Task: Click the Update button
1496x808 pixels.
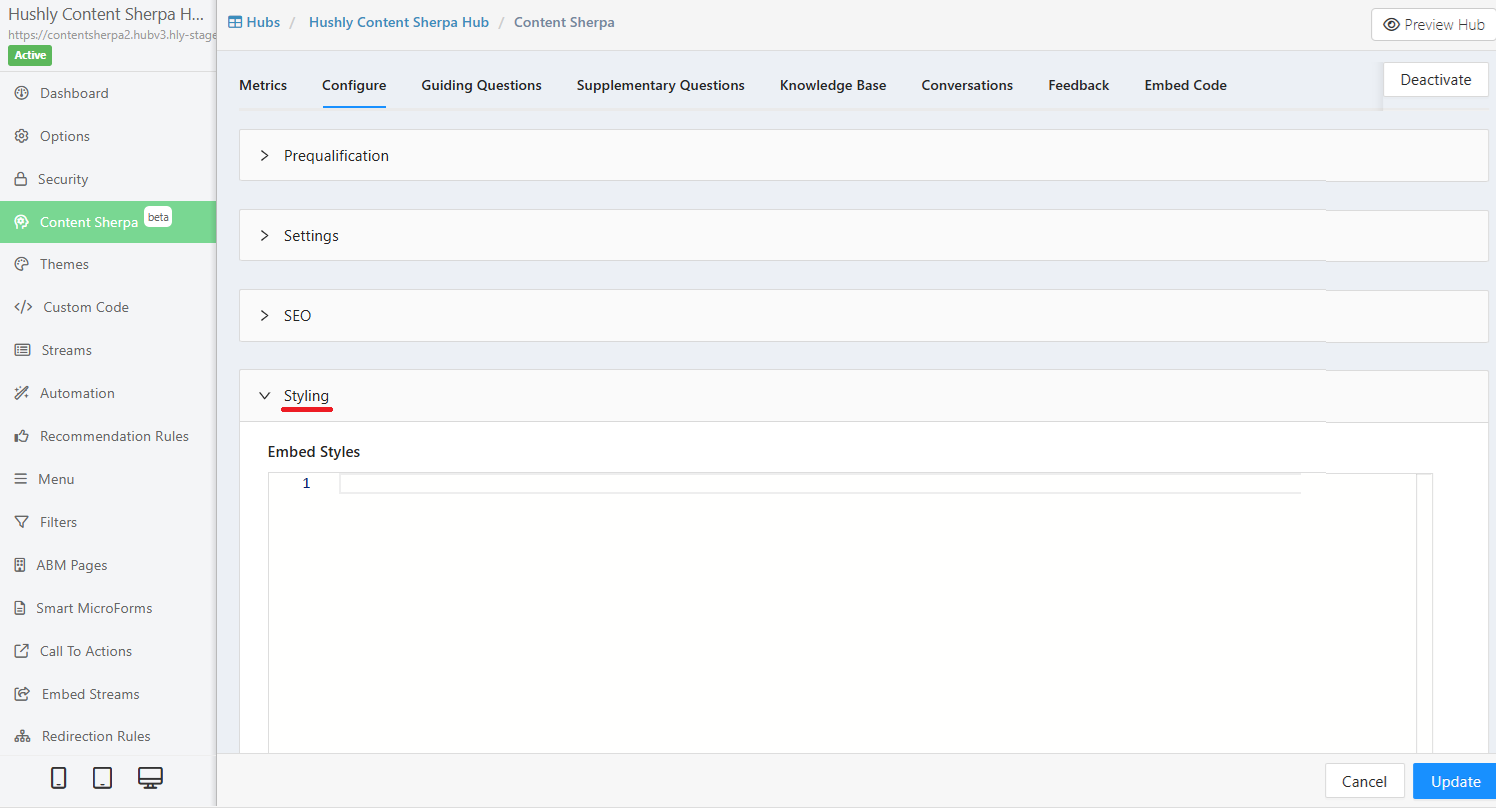Action: pyautogui.click(x=1455, y=781)
